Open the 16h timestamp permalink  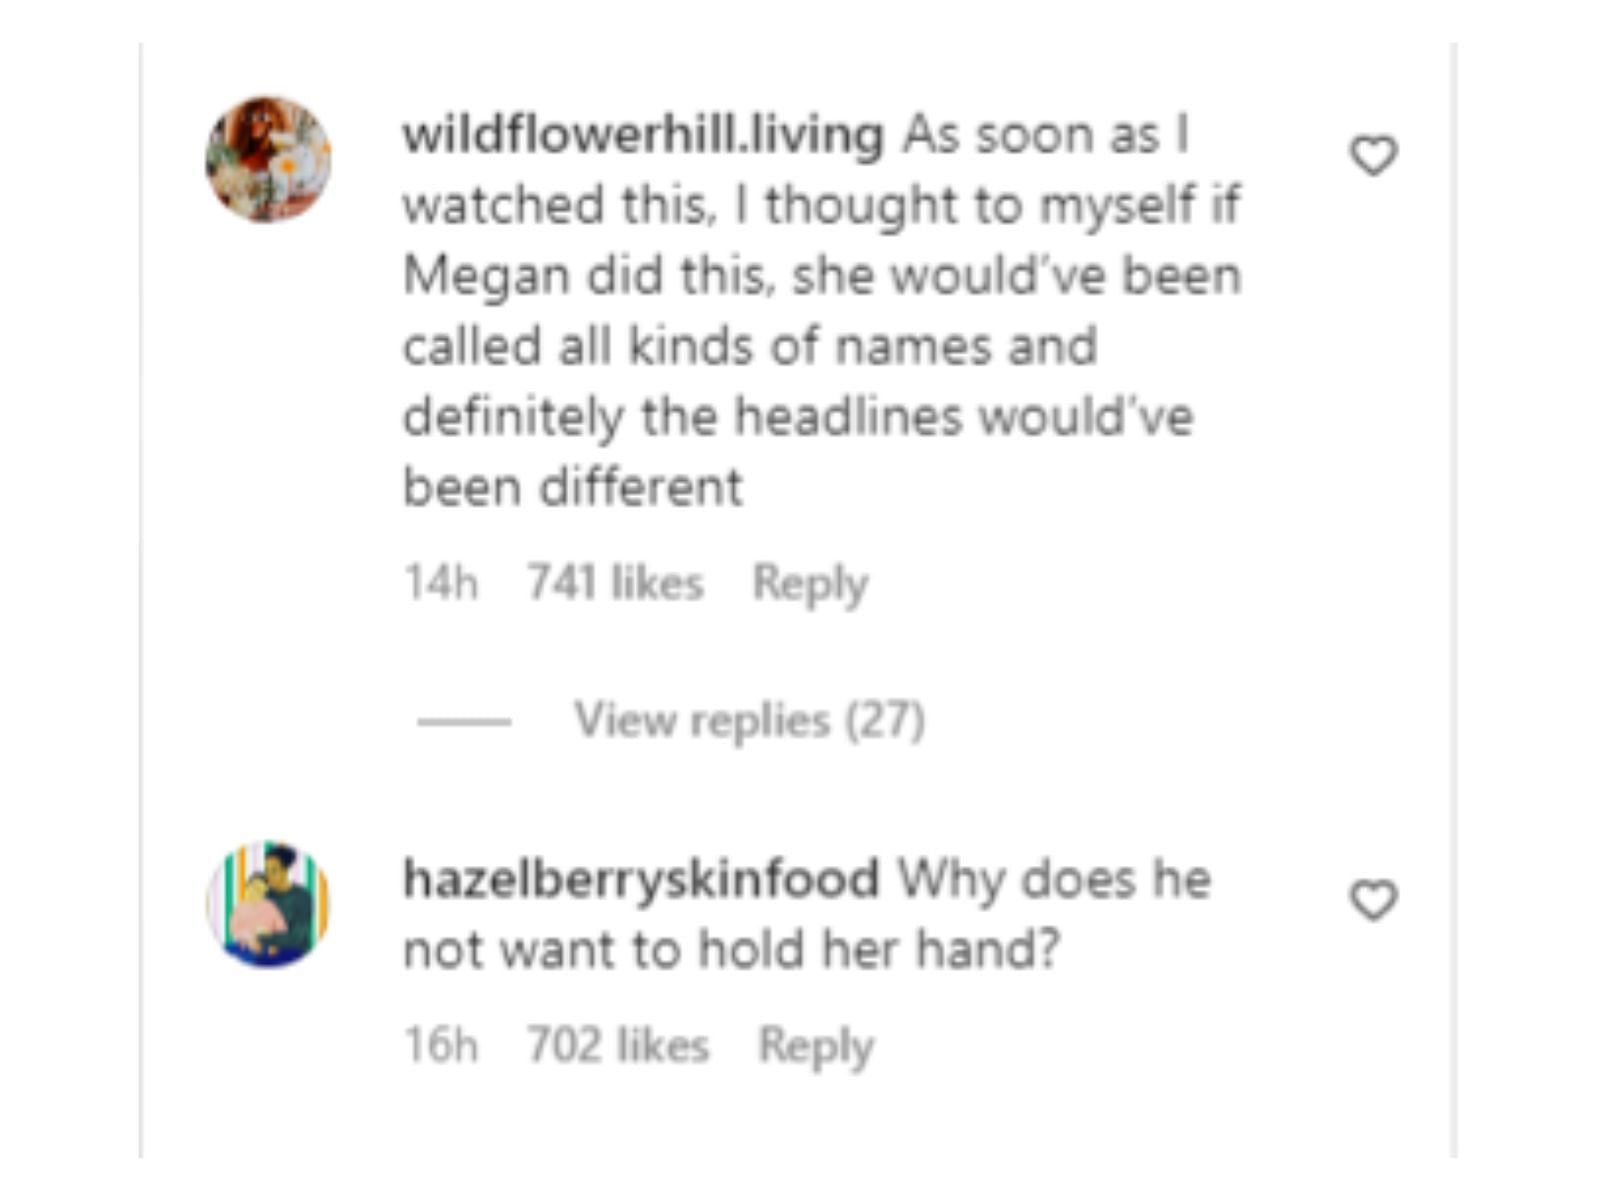click(x=441, y=1045)
